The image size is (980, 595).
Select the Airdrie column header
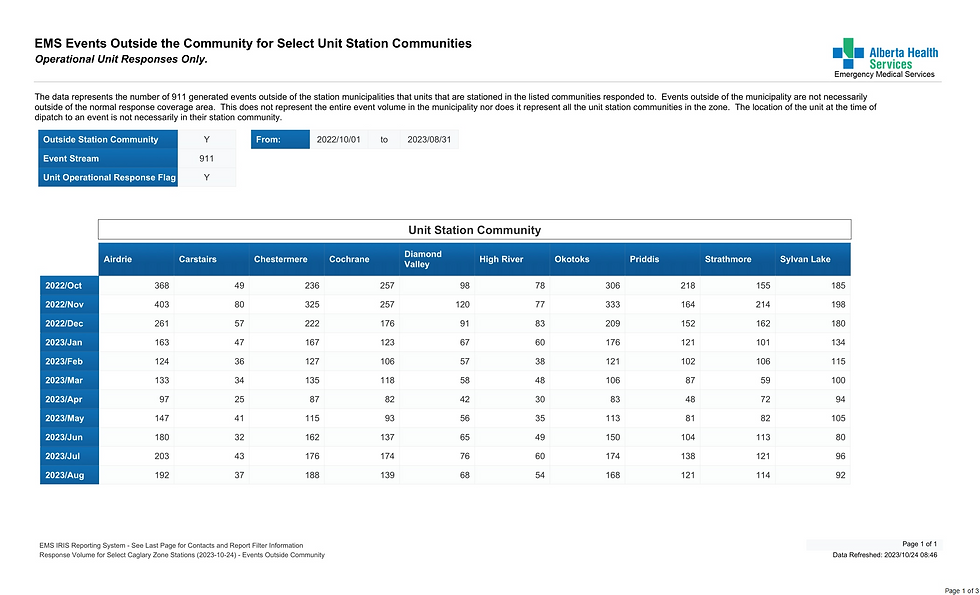click(117, 260)
